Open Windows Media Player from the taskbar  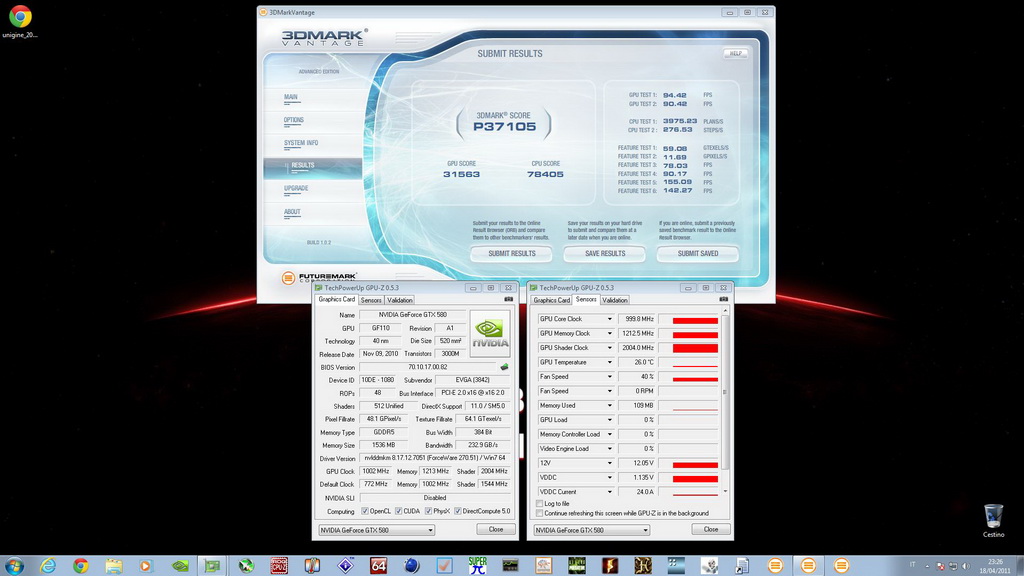pos(146,566)
